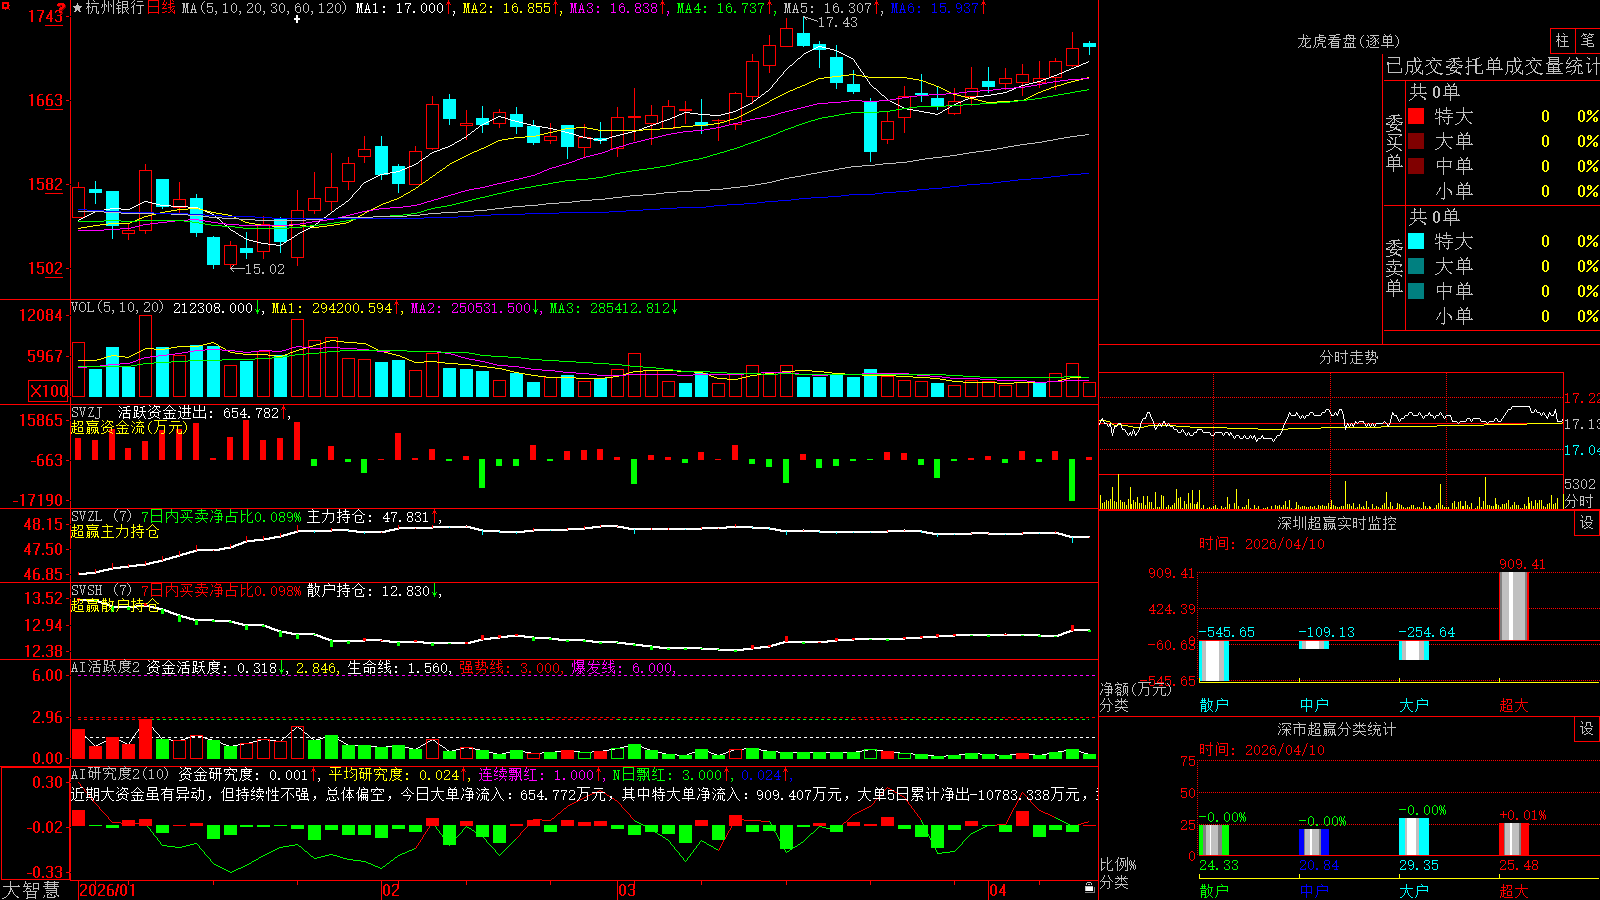Click the SVZJ 活跃资金进出 indicator label
1600x900 pixels.
(142, 413)
